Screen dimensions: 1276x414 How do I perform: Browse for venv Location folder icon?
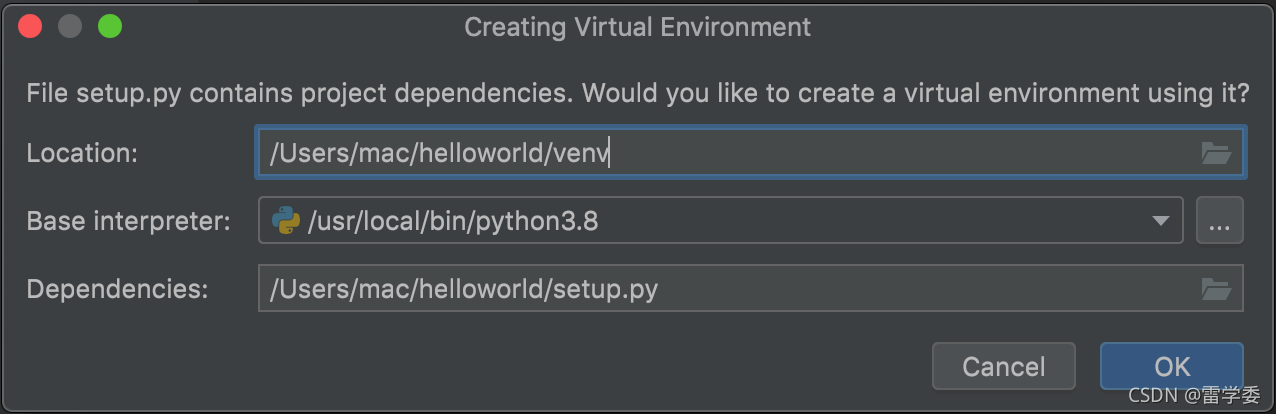pyautogui.click(x=1215, y=153)
